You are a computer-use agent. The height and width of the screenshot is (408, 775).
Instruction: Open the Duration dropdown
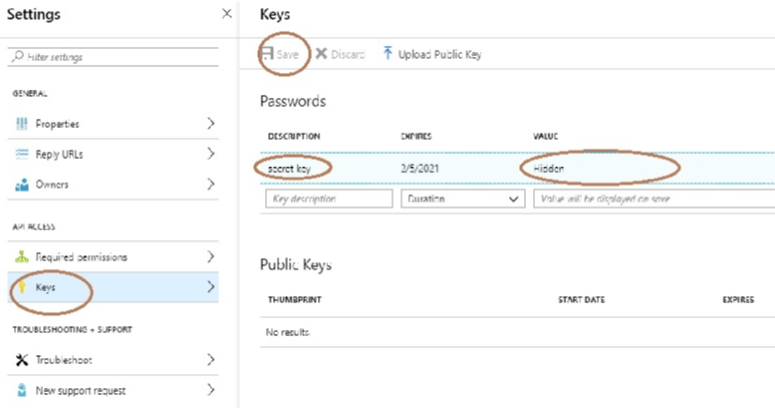coord(463,199)
